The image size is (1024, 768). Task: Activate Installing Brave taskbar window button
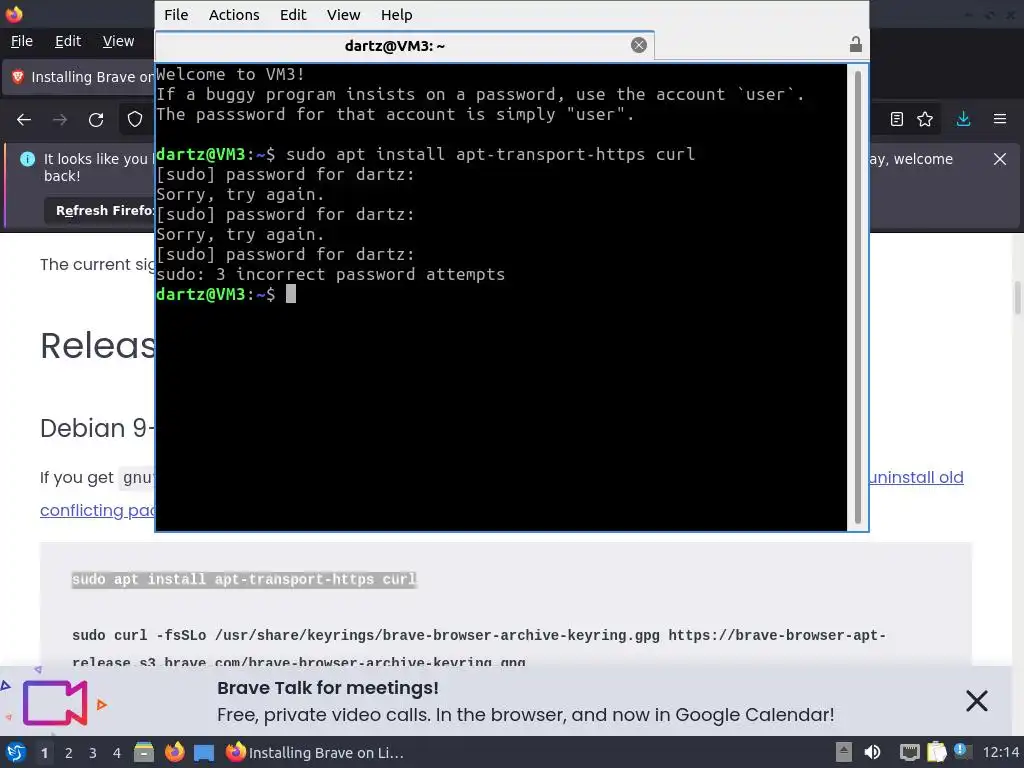317,752
